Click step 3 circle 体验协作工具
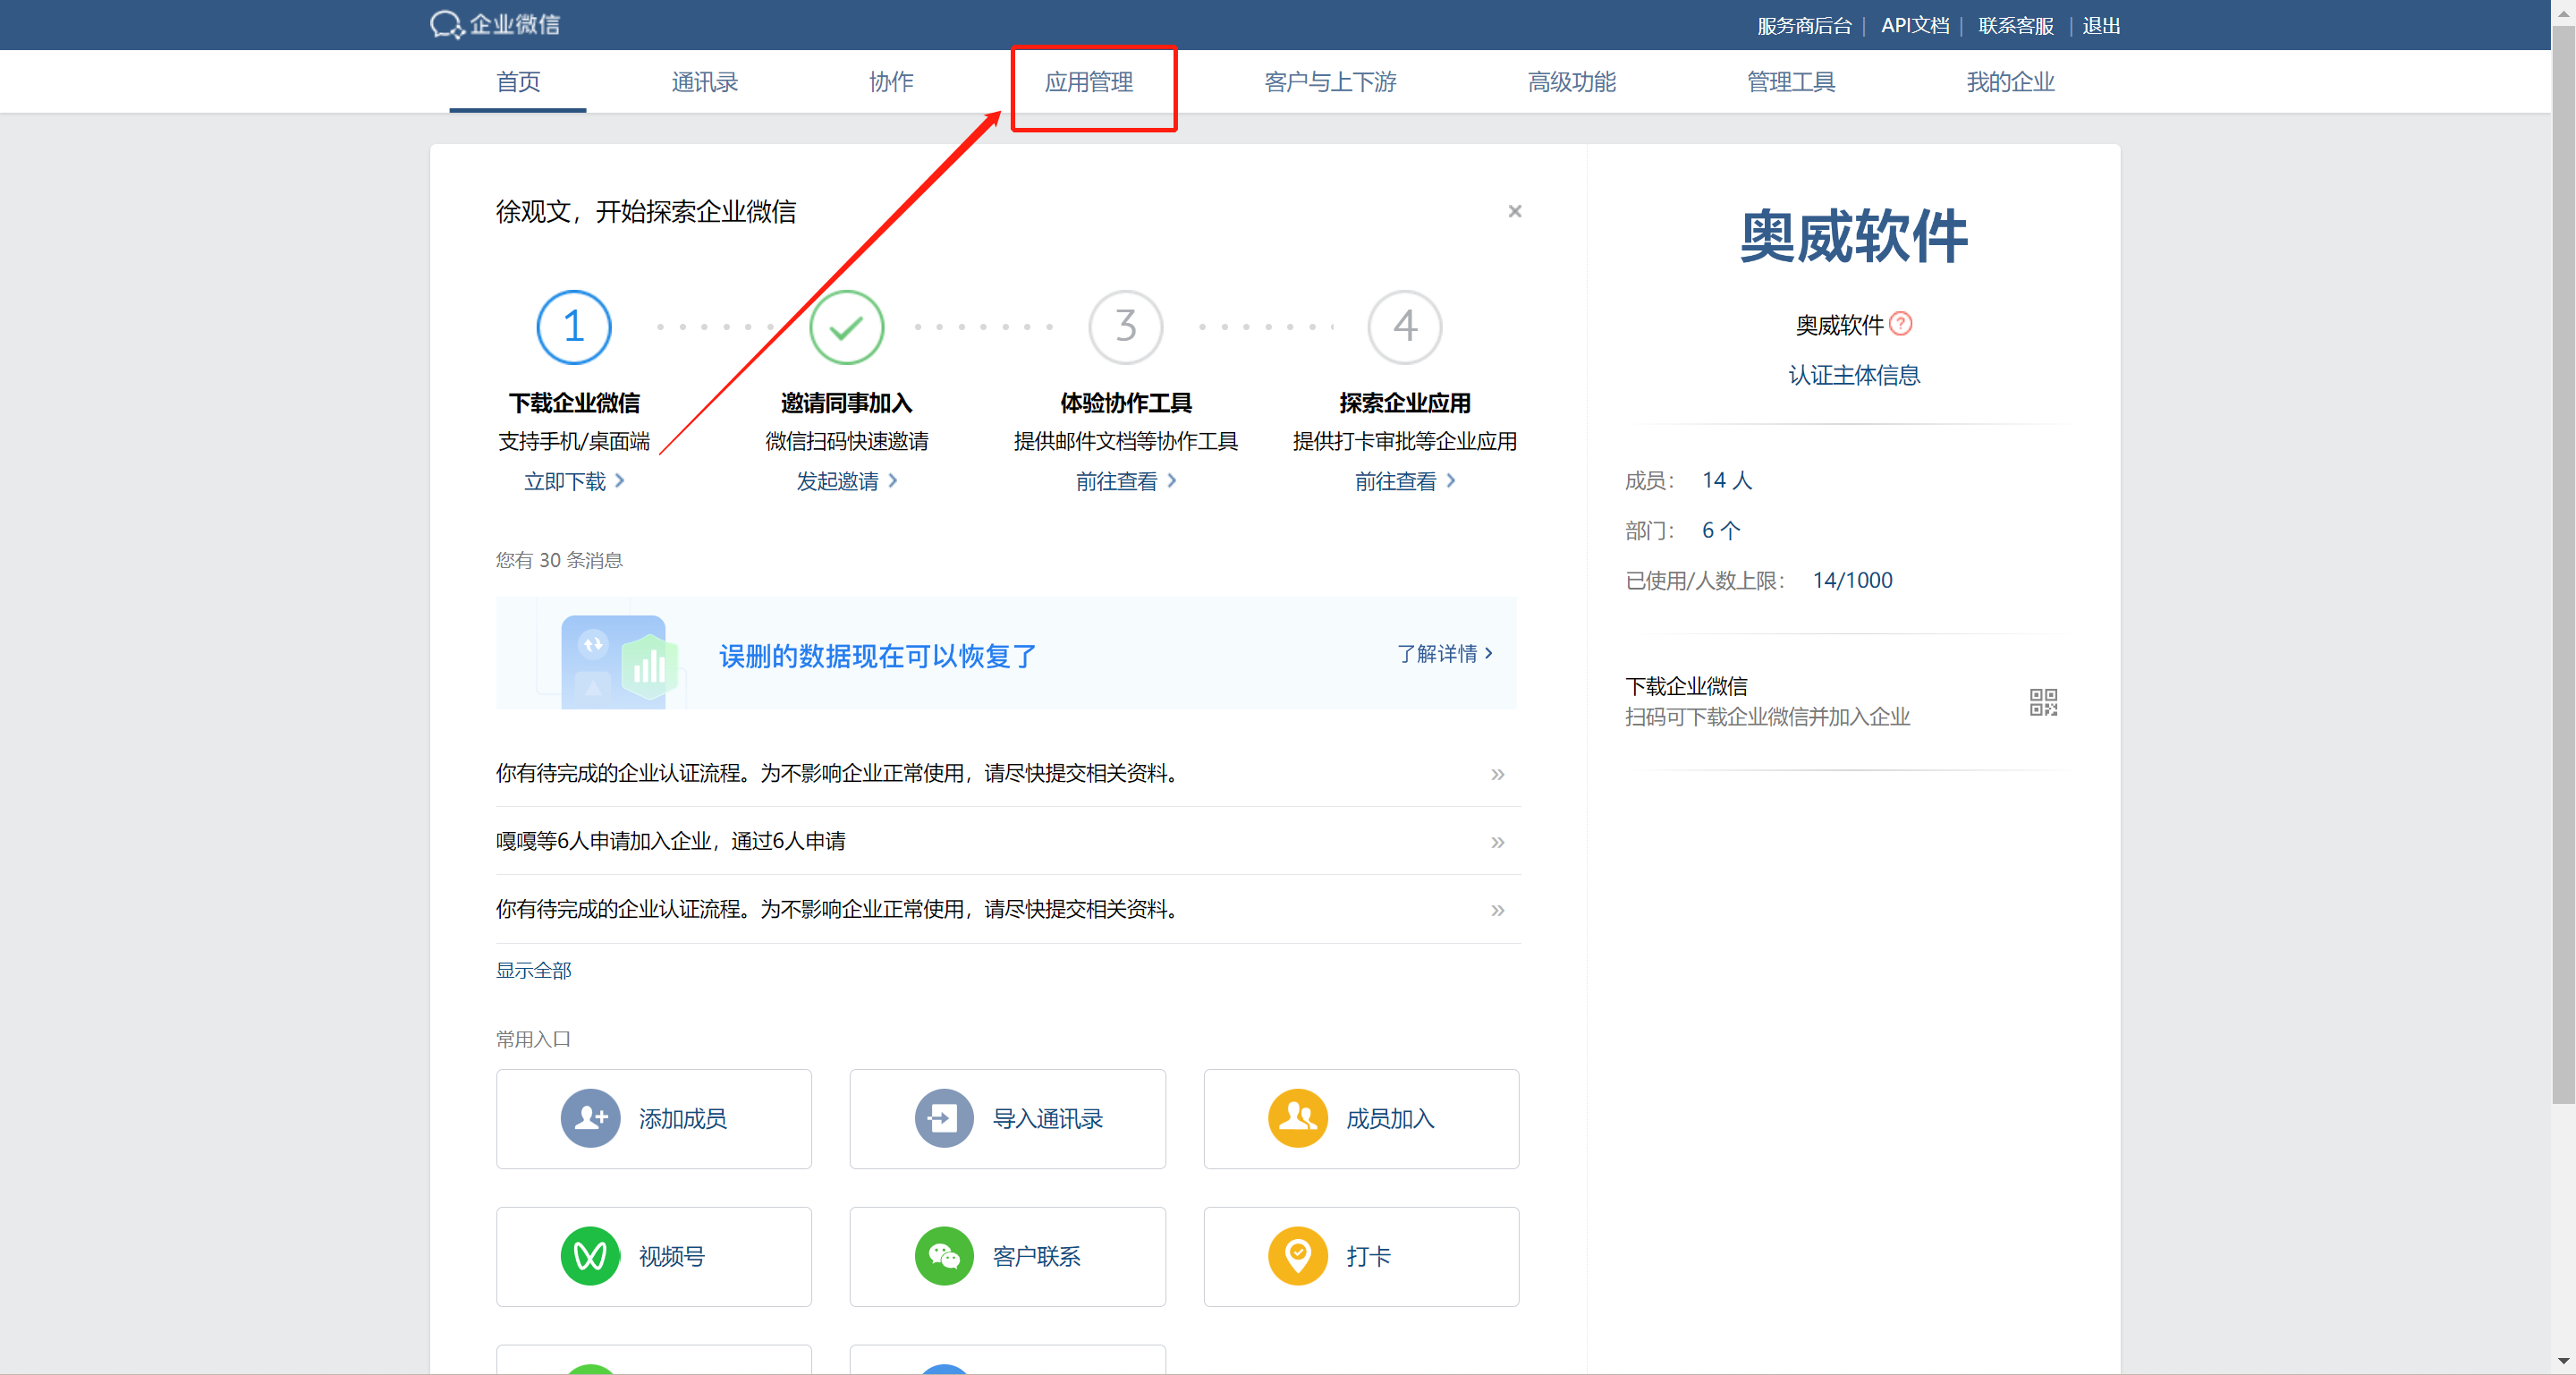 (x=1126, y=327)
